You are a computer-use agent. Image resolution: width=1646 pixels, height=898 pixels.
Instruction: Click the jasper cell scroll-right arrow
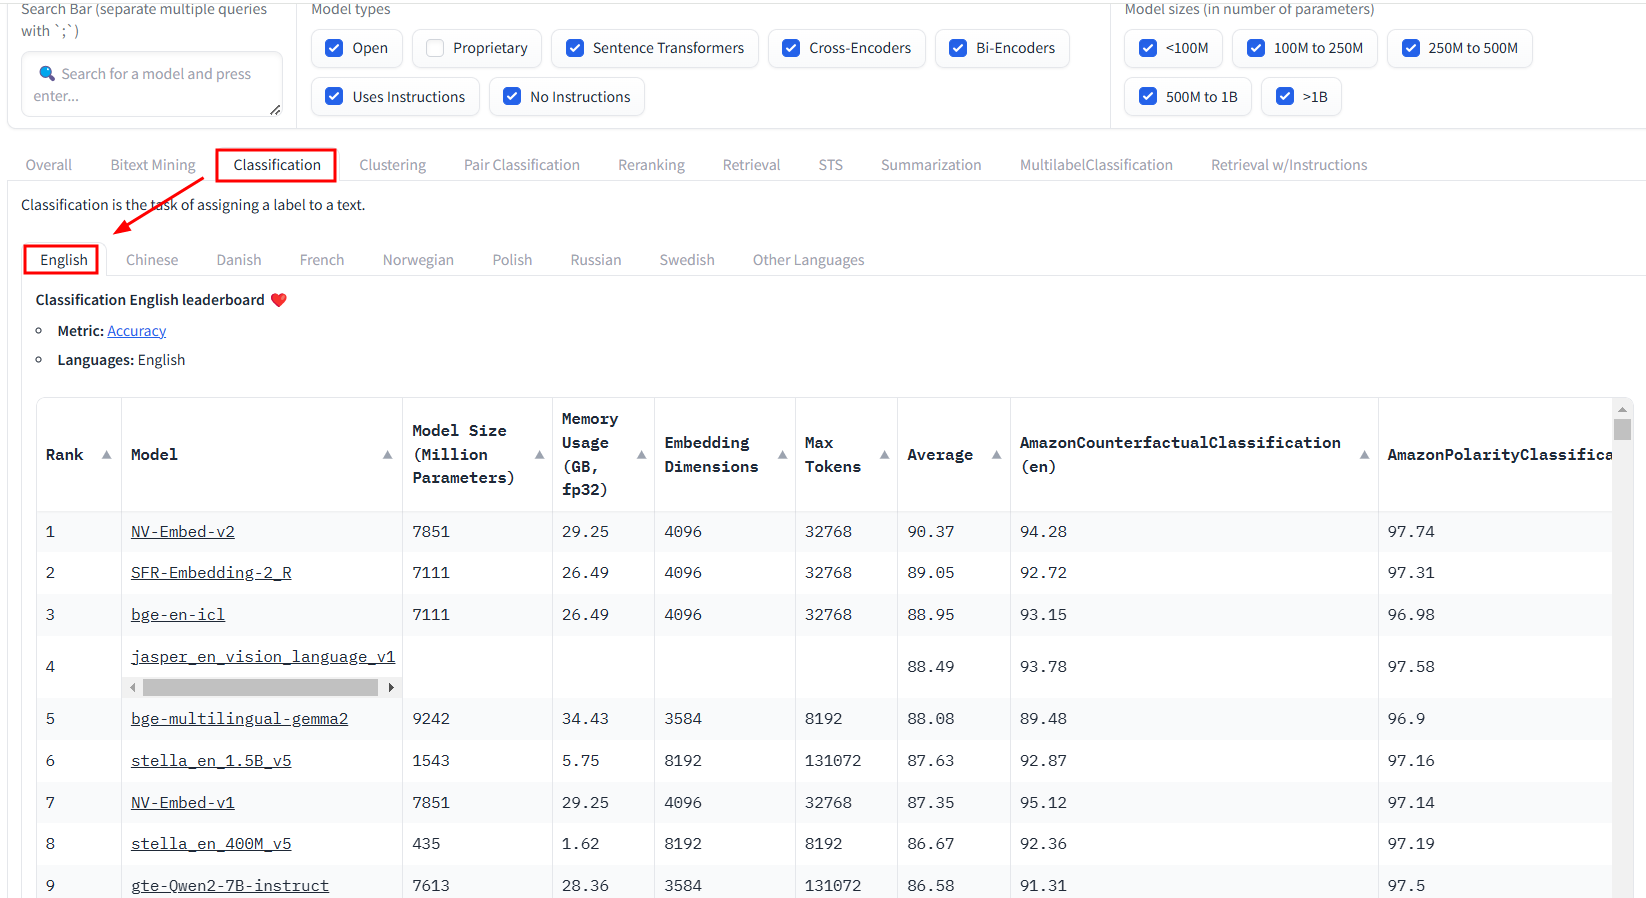(391, 688)
